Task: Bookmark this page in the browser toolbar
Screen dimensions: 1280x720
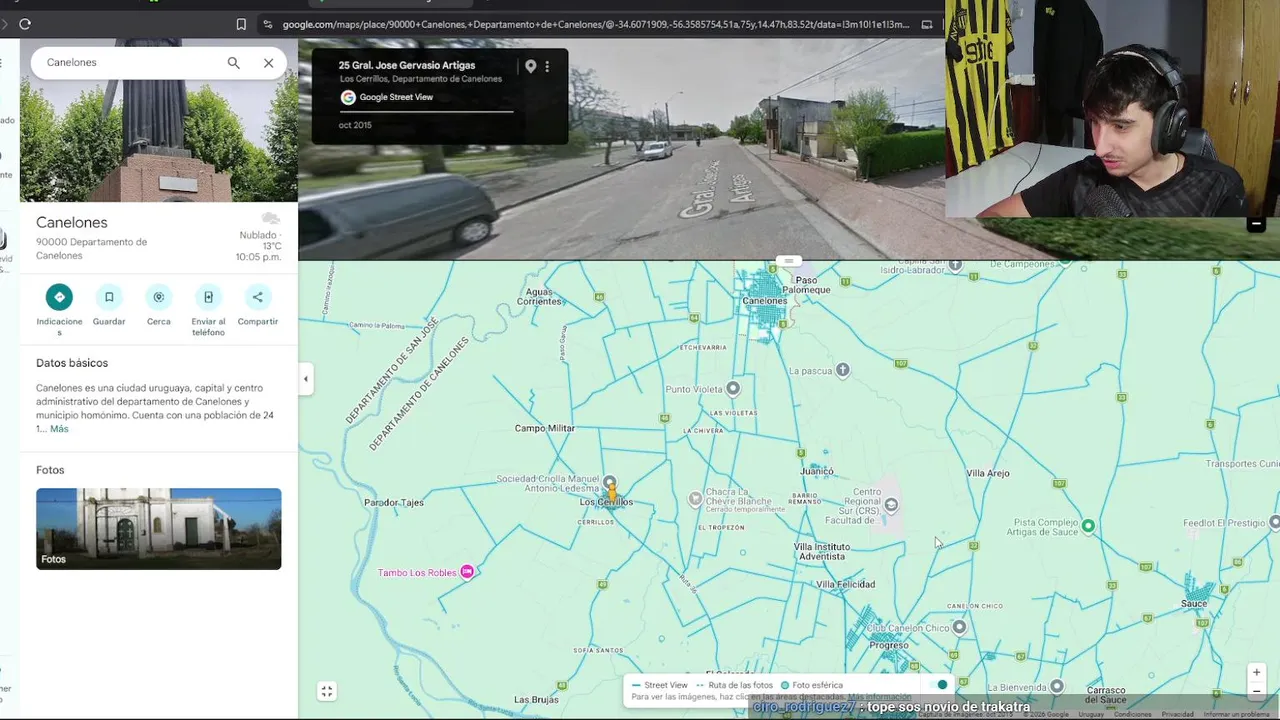Action: pos(241,24)
